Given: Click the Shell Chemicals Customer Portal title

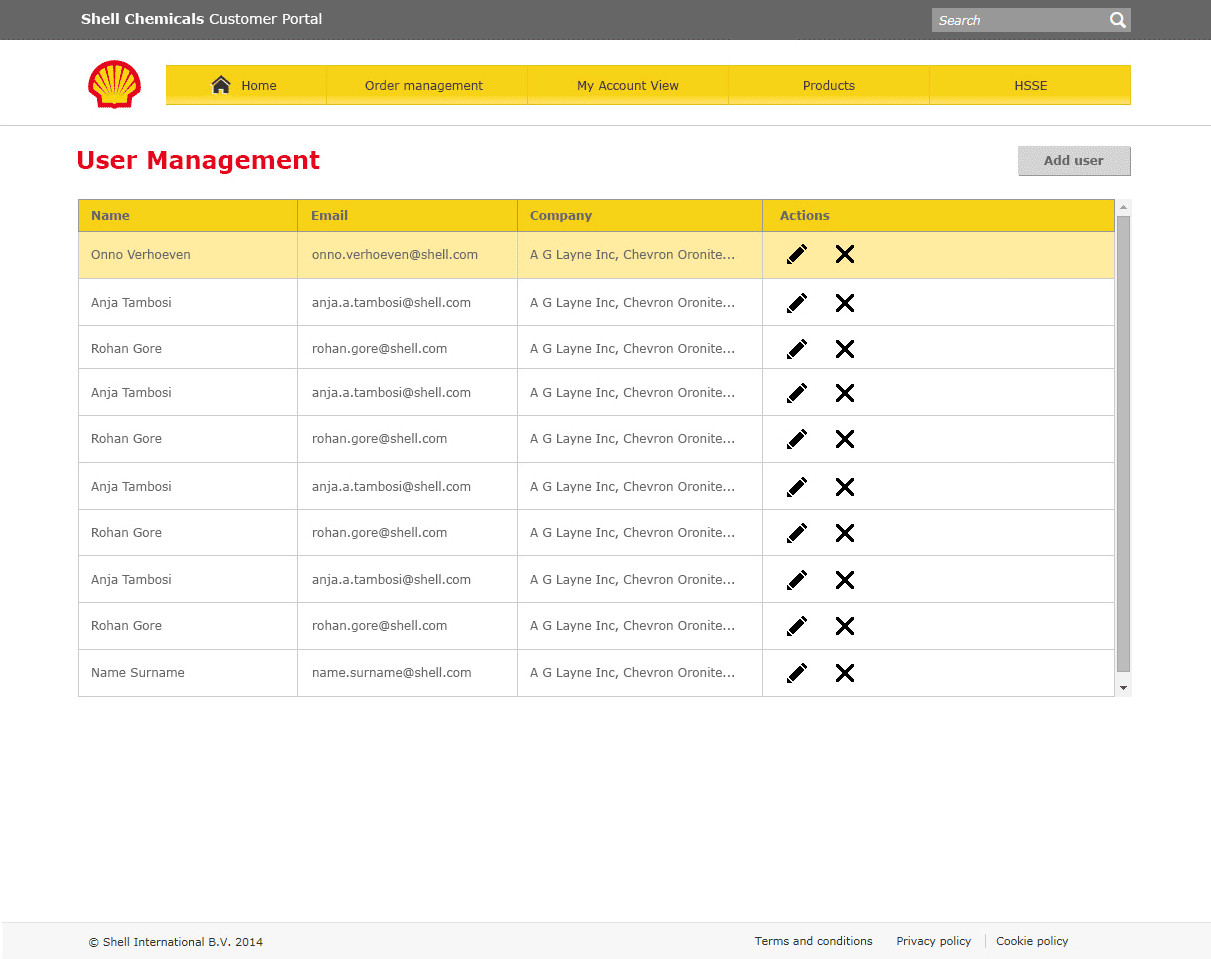Looking at the screenshot, I should click(x=201, y=19).
